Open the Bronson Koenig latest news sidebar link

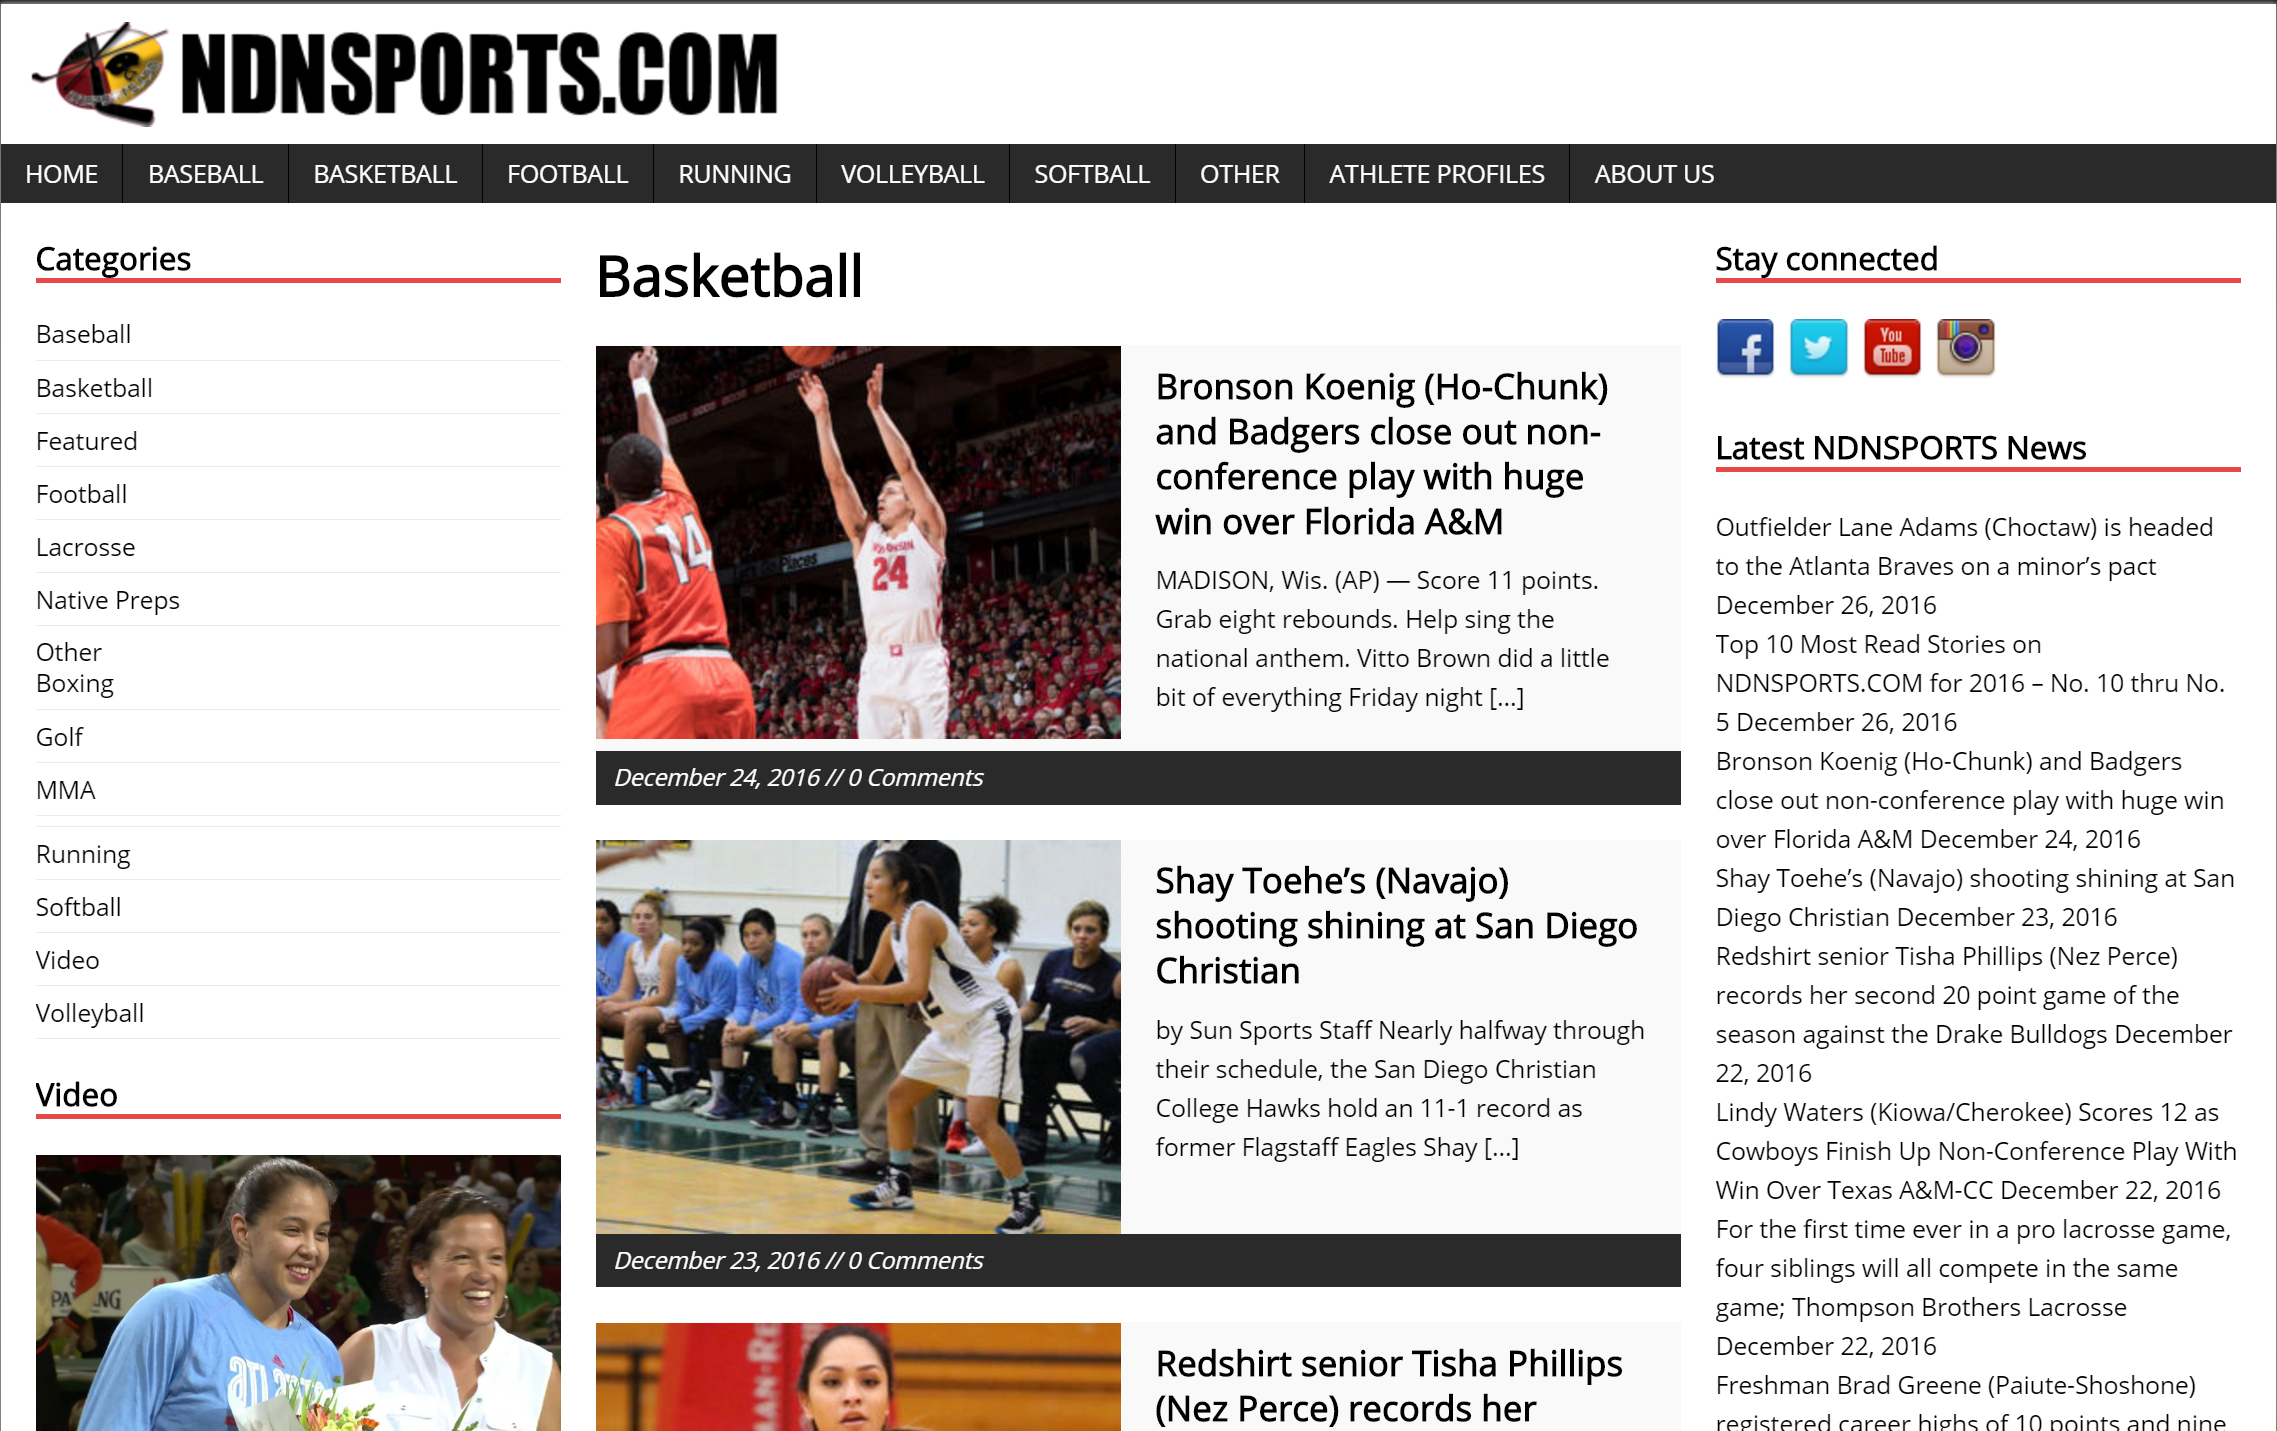(x=1970, y=800)
